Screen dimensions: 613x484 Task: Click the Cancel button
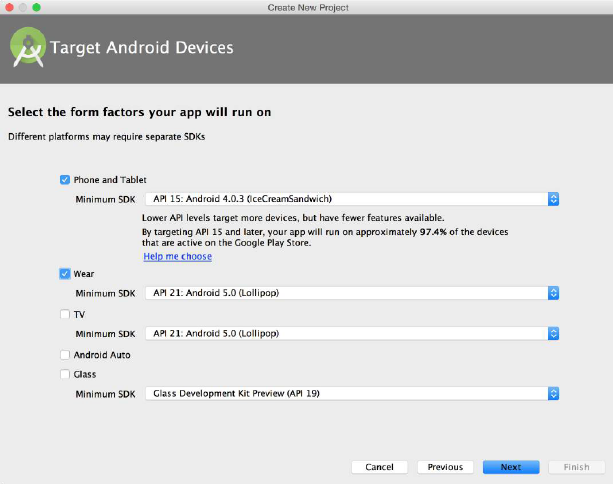click(x=379, y=467)
